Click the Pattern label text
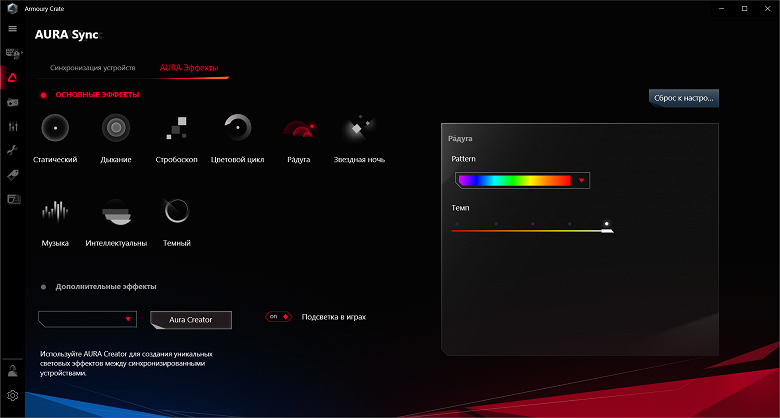This screenshot has width=780, height=418. pos(464,159)
